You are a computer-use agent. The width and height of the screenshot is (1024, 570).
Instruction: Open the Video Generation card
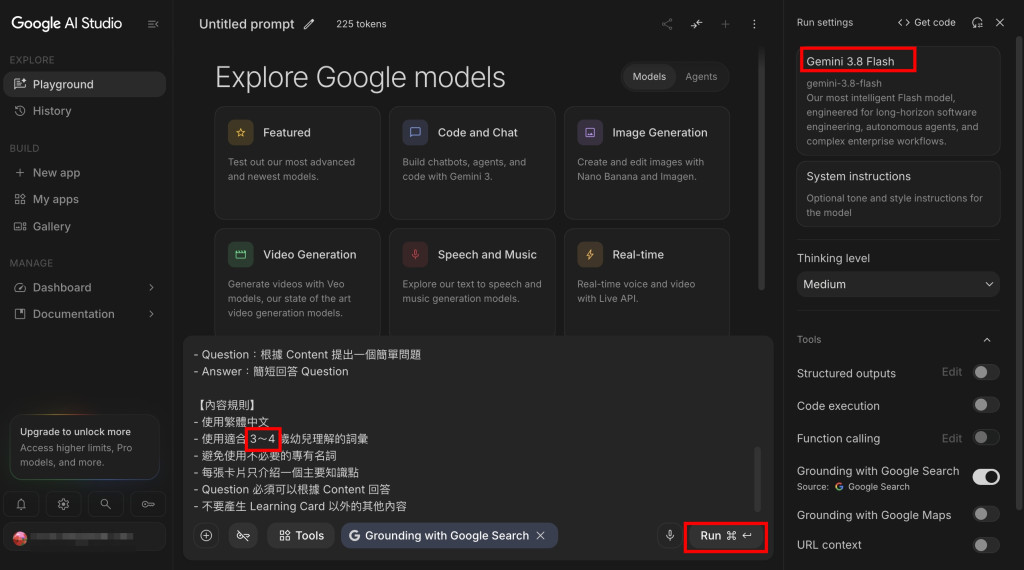click(297, 282)
